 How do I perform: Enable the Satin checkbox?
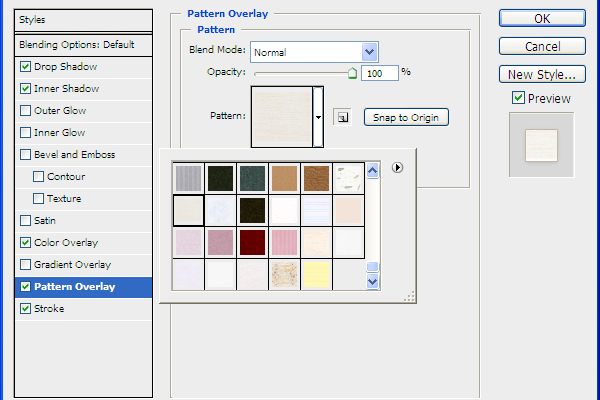pyautogui.click(x=25, y=220)
